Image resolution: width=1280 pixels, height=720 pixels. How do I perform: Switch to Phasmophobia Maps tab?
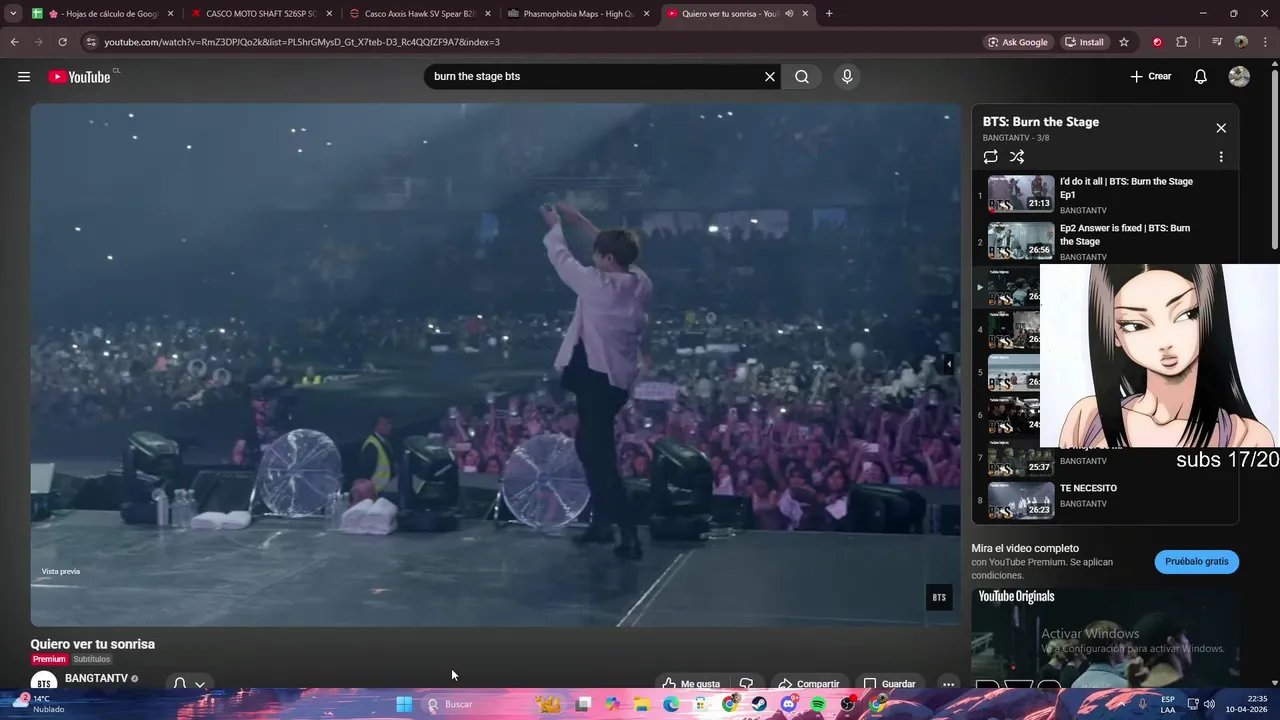(x=578, y=14)
